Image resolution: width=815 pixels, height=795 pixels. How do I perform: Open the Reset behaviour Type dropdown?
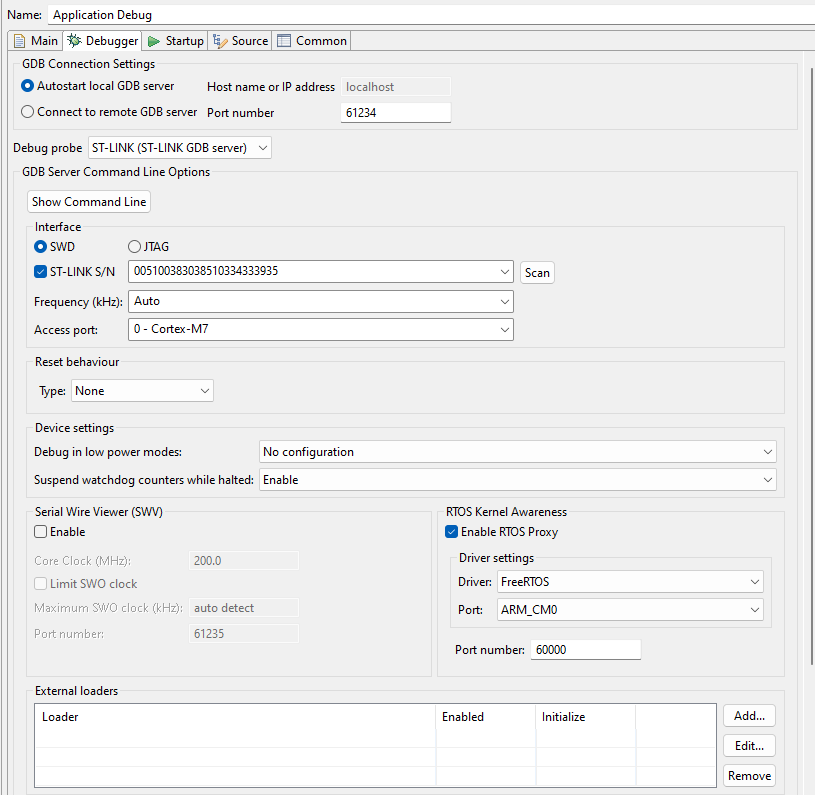[x=204, y=390]
